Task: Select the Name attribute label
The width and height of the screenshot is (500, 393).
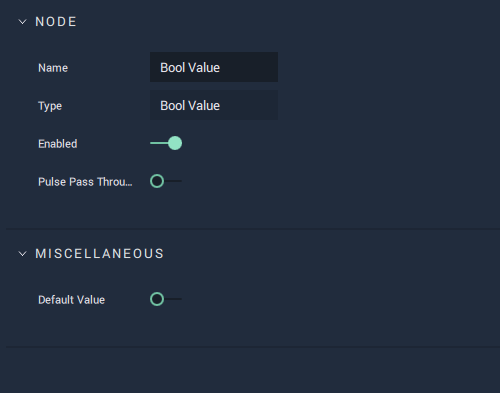Action: pyautogui.click(x=53, y=68)
